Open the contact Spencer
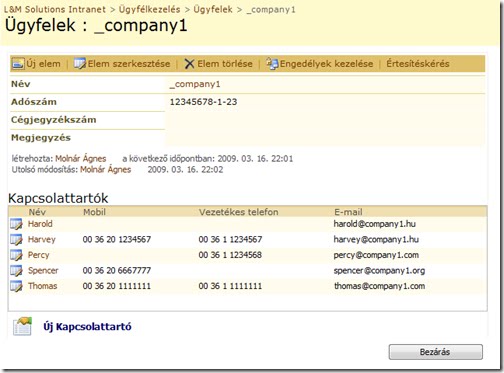This screenshot has height=373, width=504. (43, 271)
